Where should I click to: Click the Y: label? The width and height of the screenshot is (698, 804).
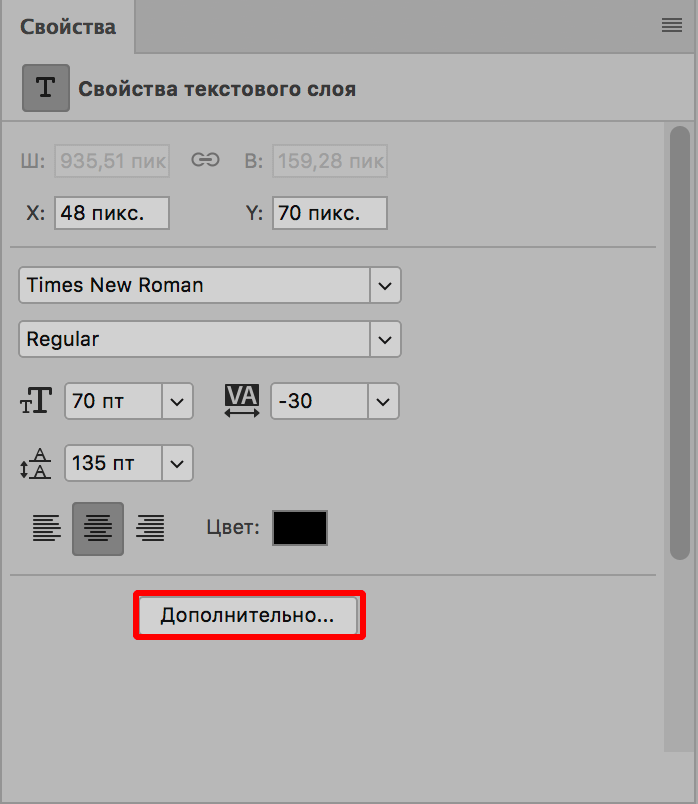tap(254, 213)
